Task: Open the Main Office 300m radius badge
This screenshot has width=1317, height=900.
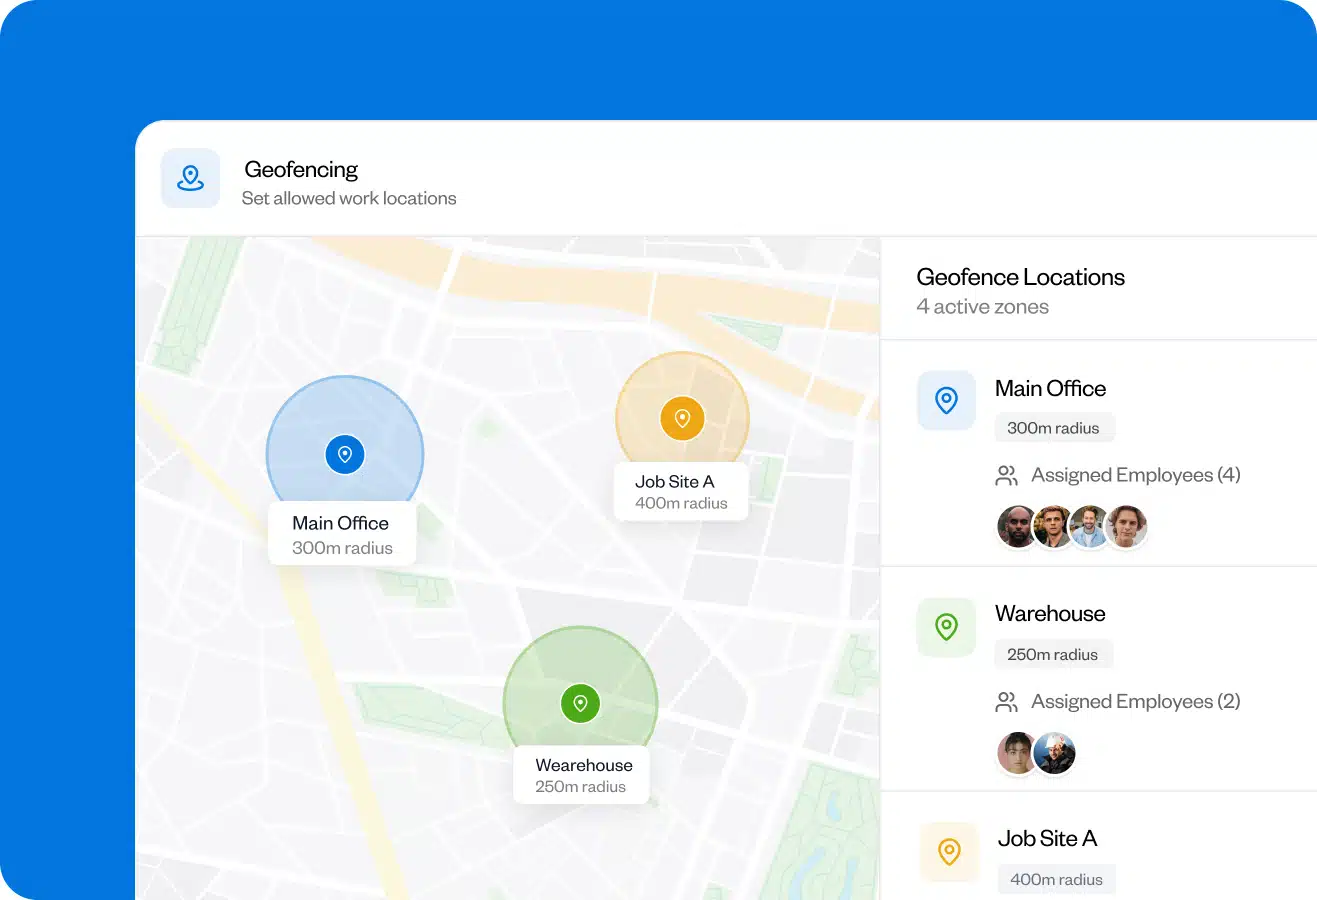Action: pos(1054,427)
